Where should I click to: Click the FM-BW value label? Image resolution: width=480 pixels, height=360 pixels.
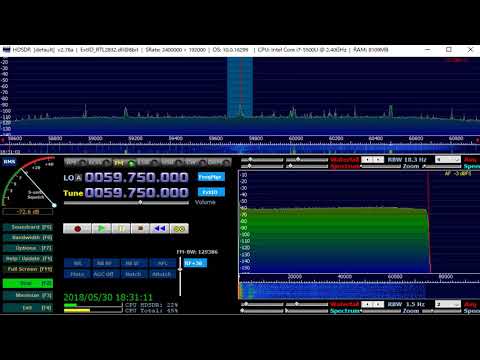pyautogui.click(x=197, y=252)
